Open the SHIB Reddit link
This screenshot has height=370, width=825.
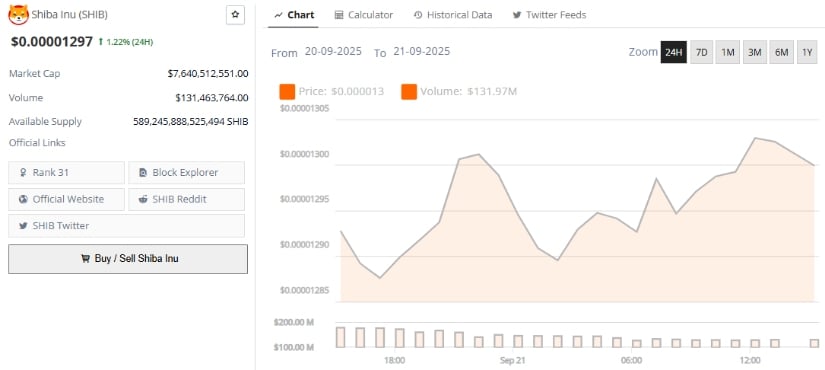(x=186, y=199)
